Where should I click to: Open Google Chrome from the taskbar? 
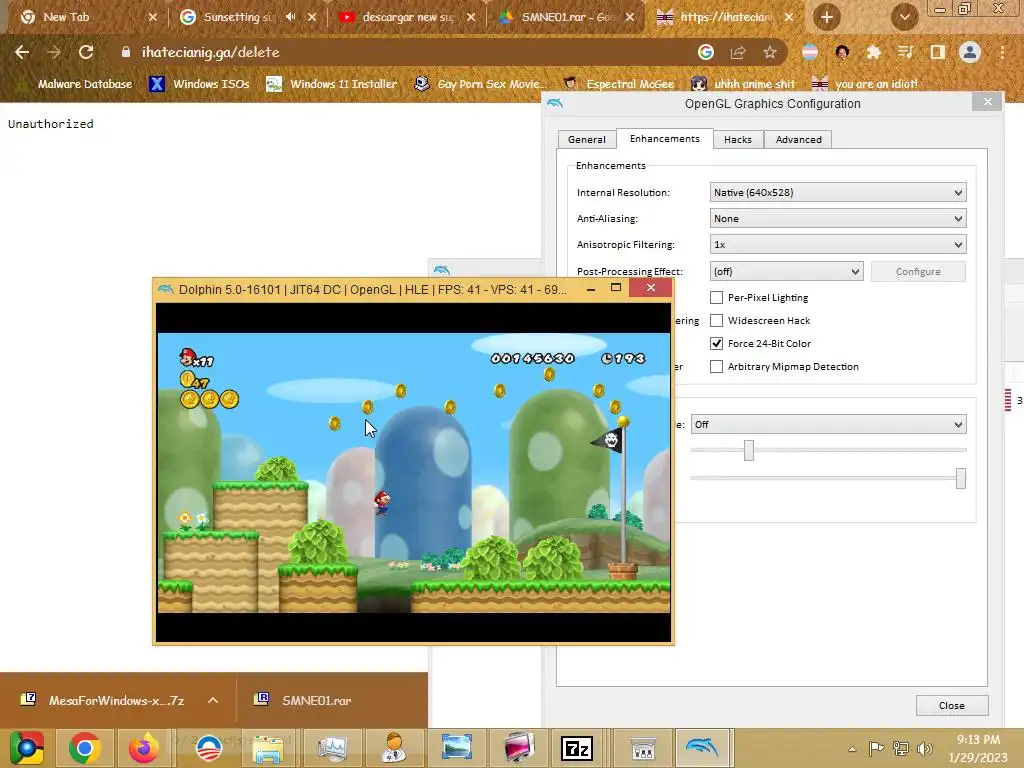84,748
